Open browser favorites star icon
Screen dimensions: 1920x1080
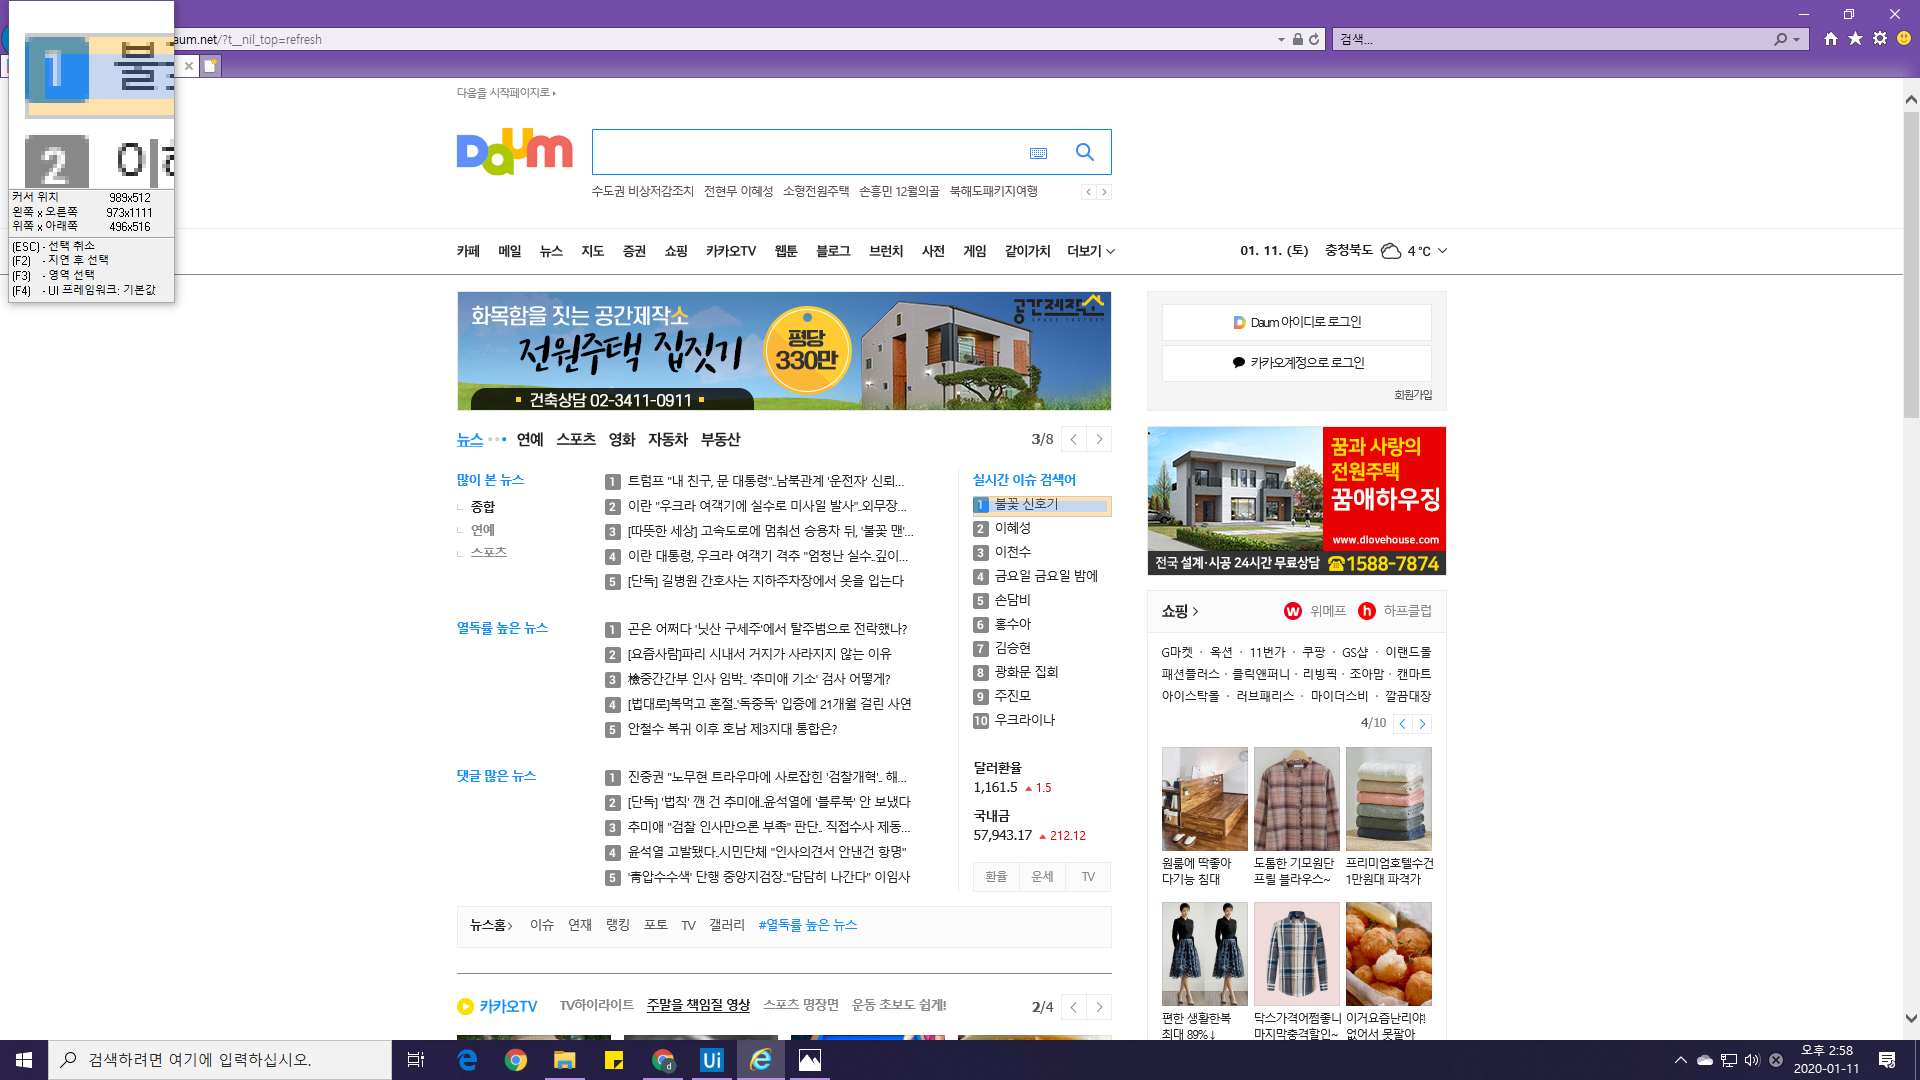click(1855, 39)
